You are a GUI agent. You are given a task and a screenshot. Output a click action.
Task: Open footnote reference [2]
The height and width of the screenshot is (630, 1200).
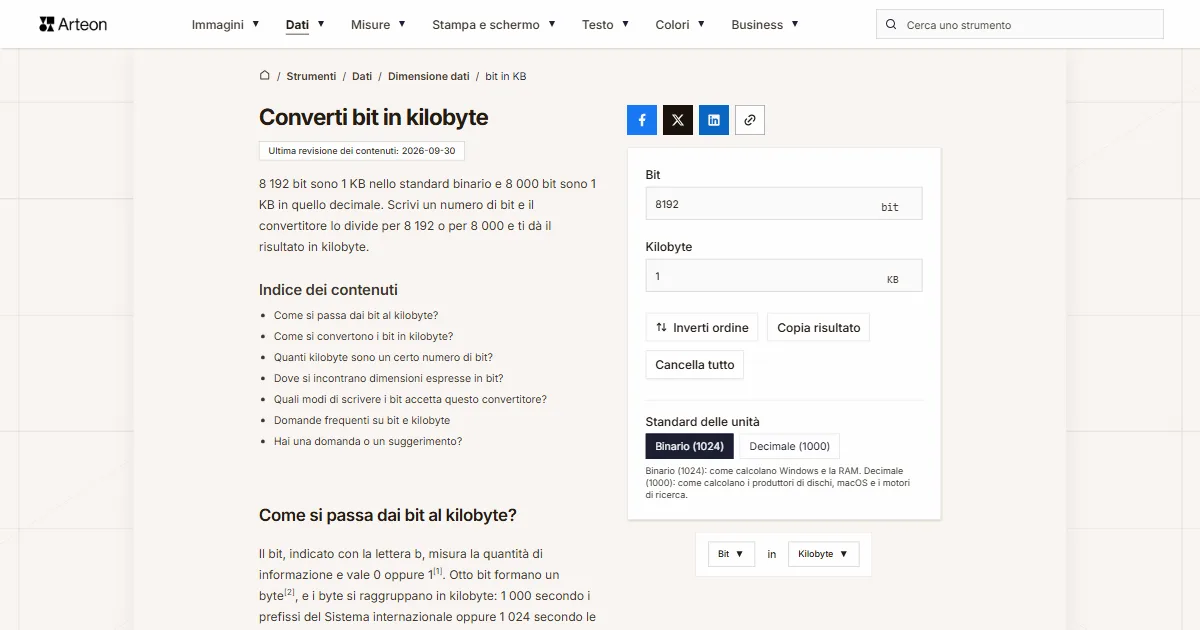[x=290, y=592]
